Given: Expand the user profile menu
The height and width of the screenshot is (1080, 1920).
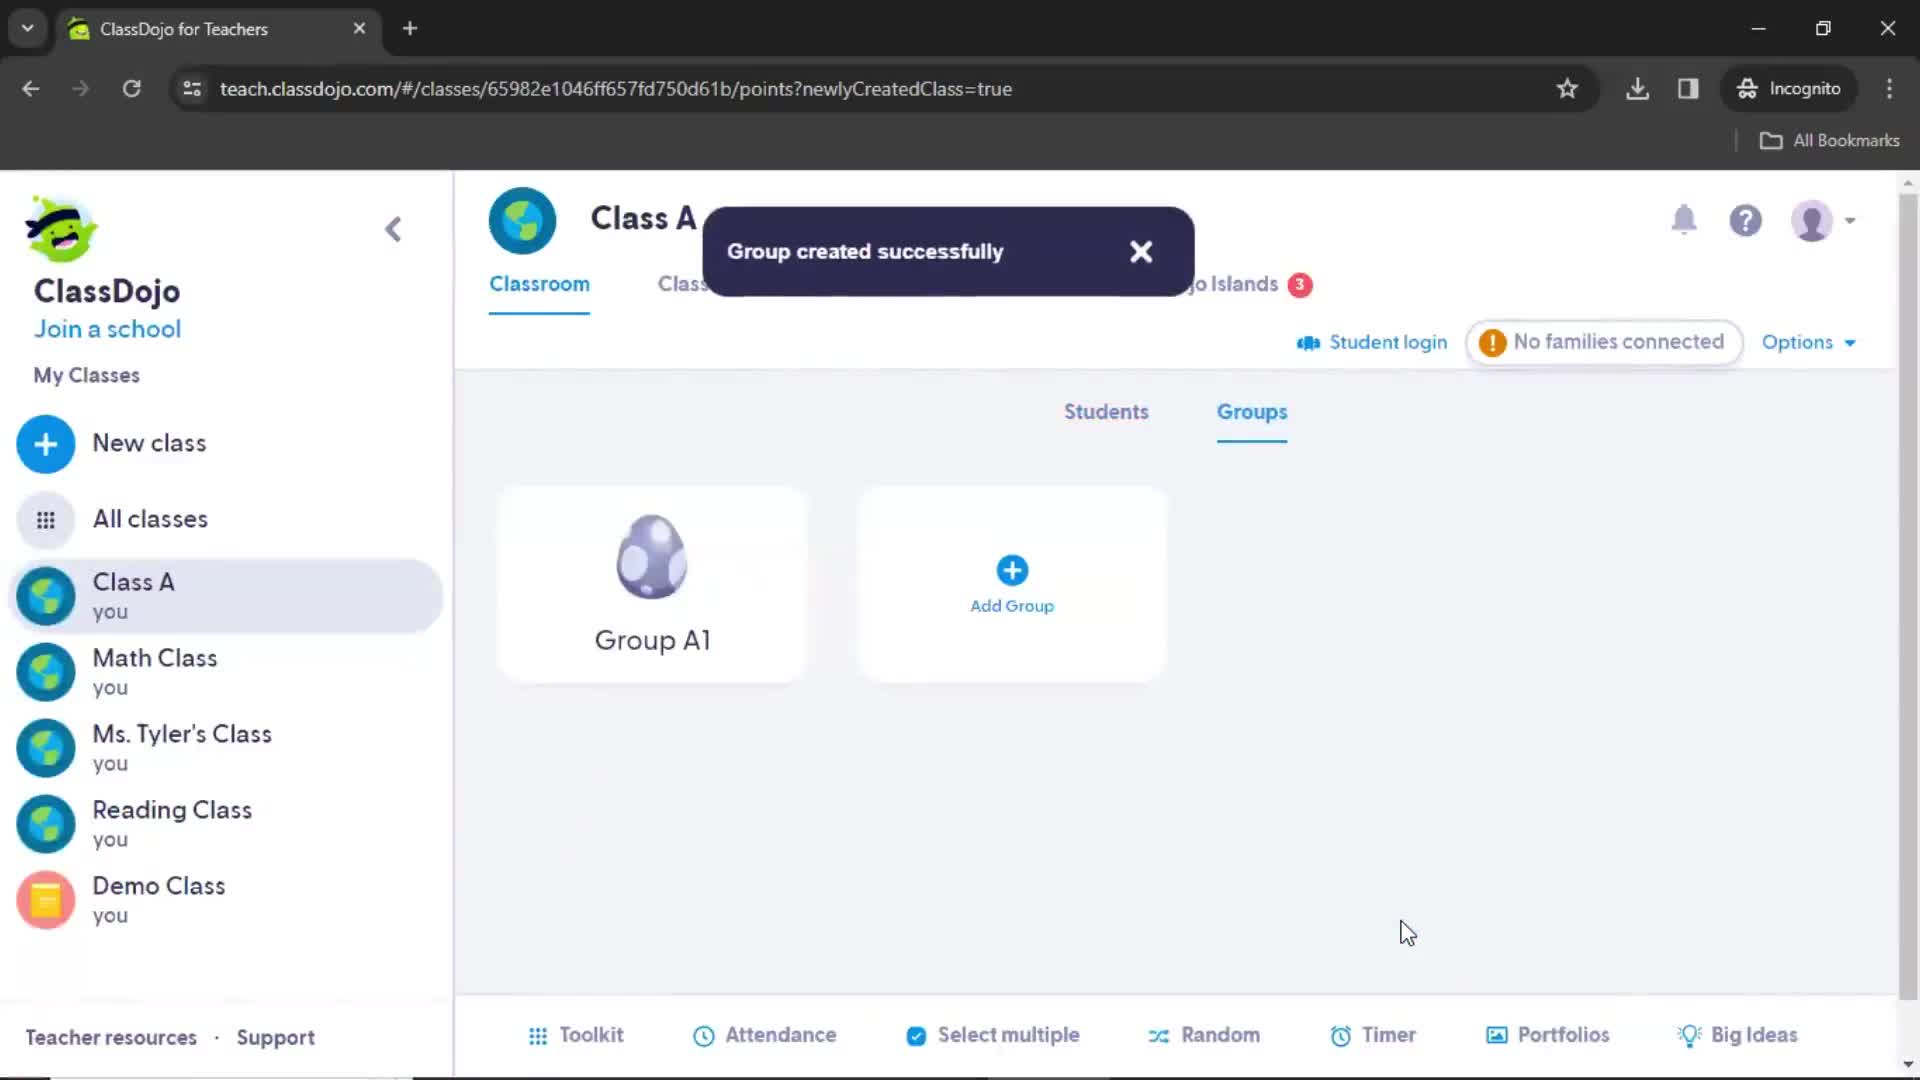Looking at the screenshot, I should (x=1824, y=219).
